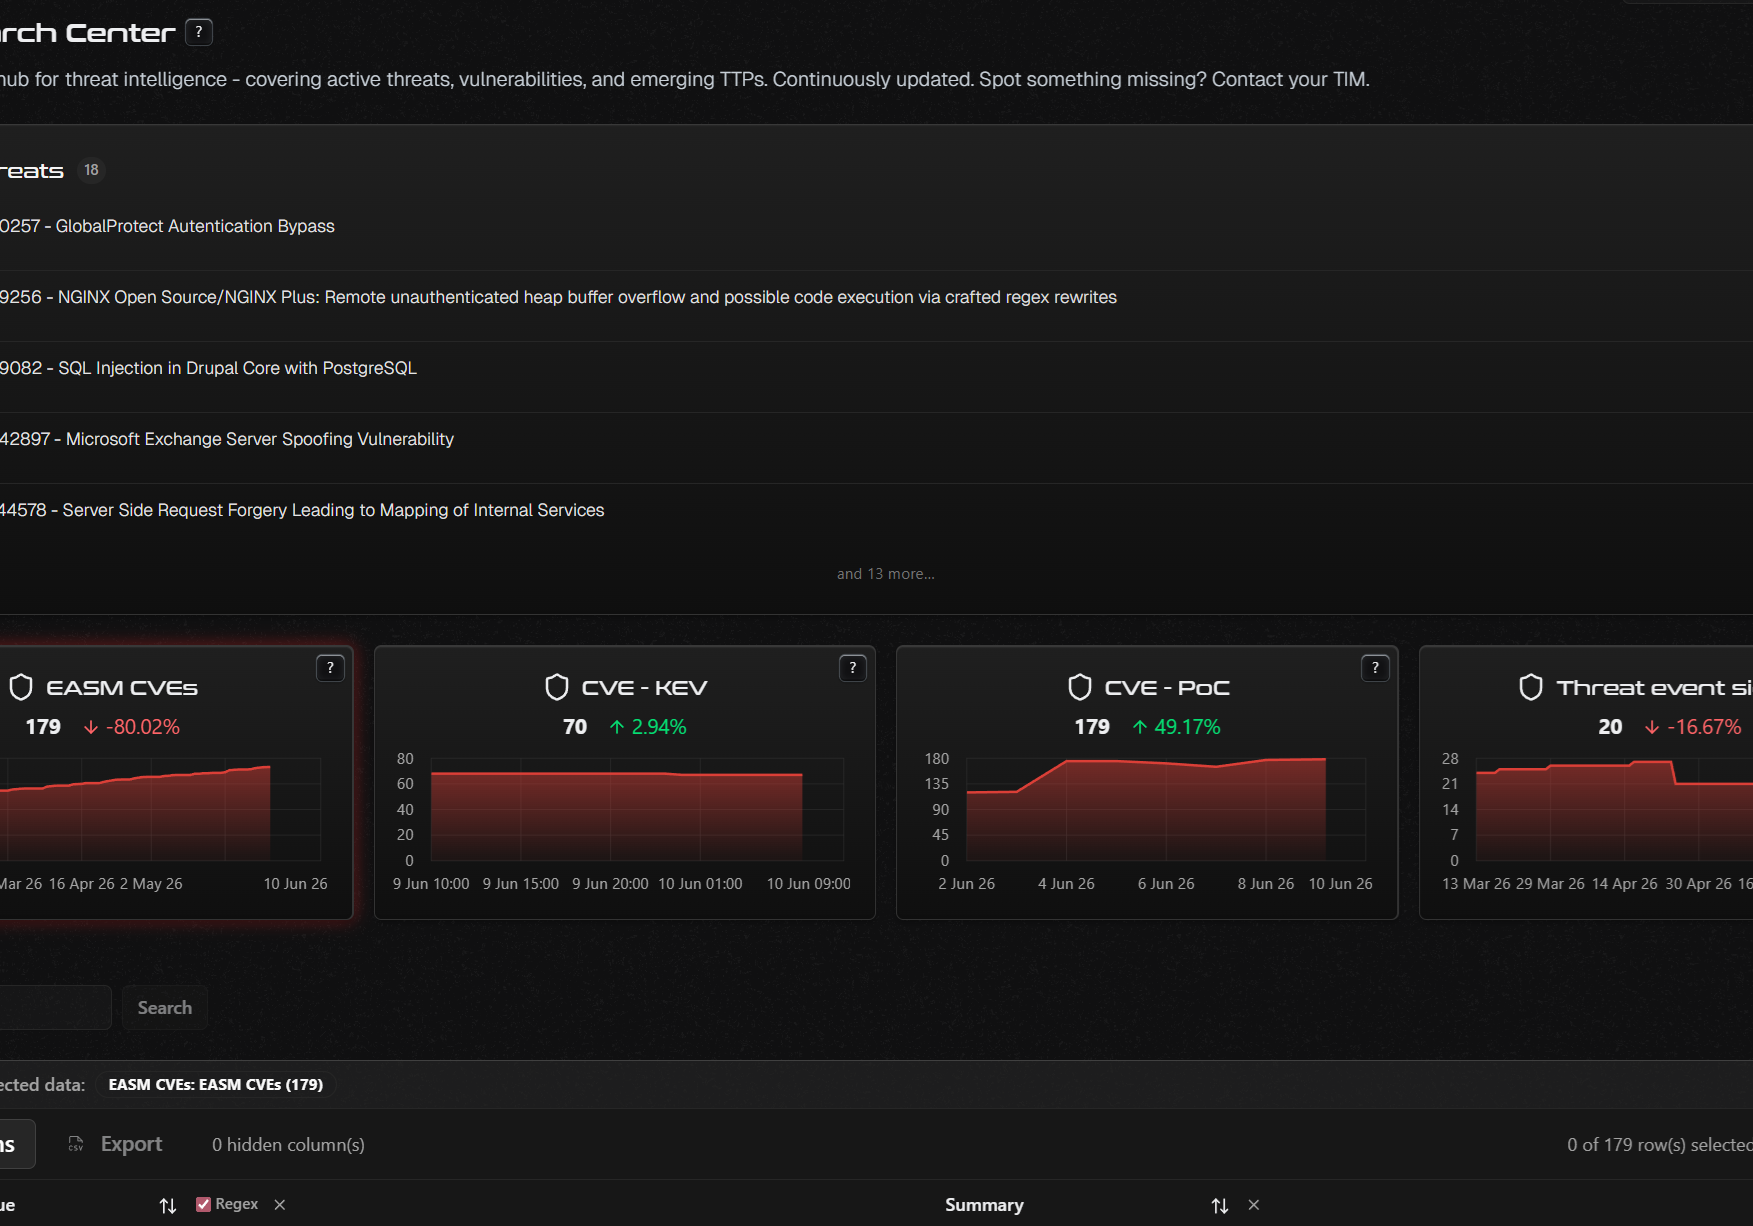
Task: Click the -16.67% decrease value
Action: (1693, 727)
